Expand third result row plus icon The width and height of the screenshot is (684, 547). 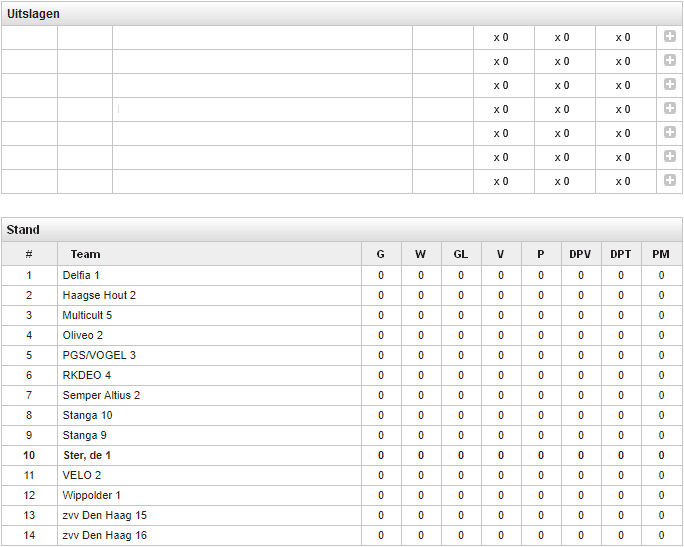click(670, 85)
